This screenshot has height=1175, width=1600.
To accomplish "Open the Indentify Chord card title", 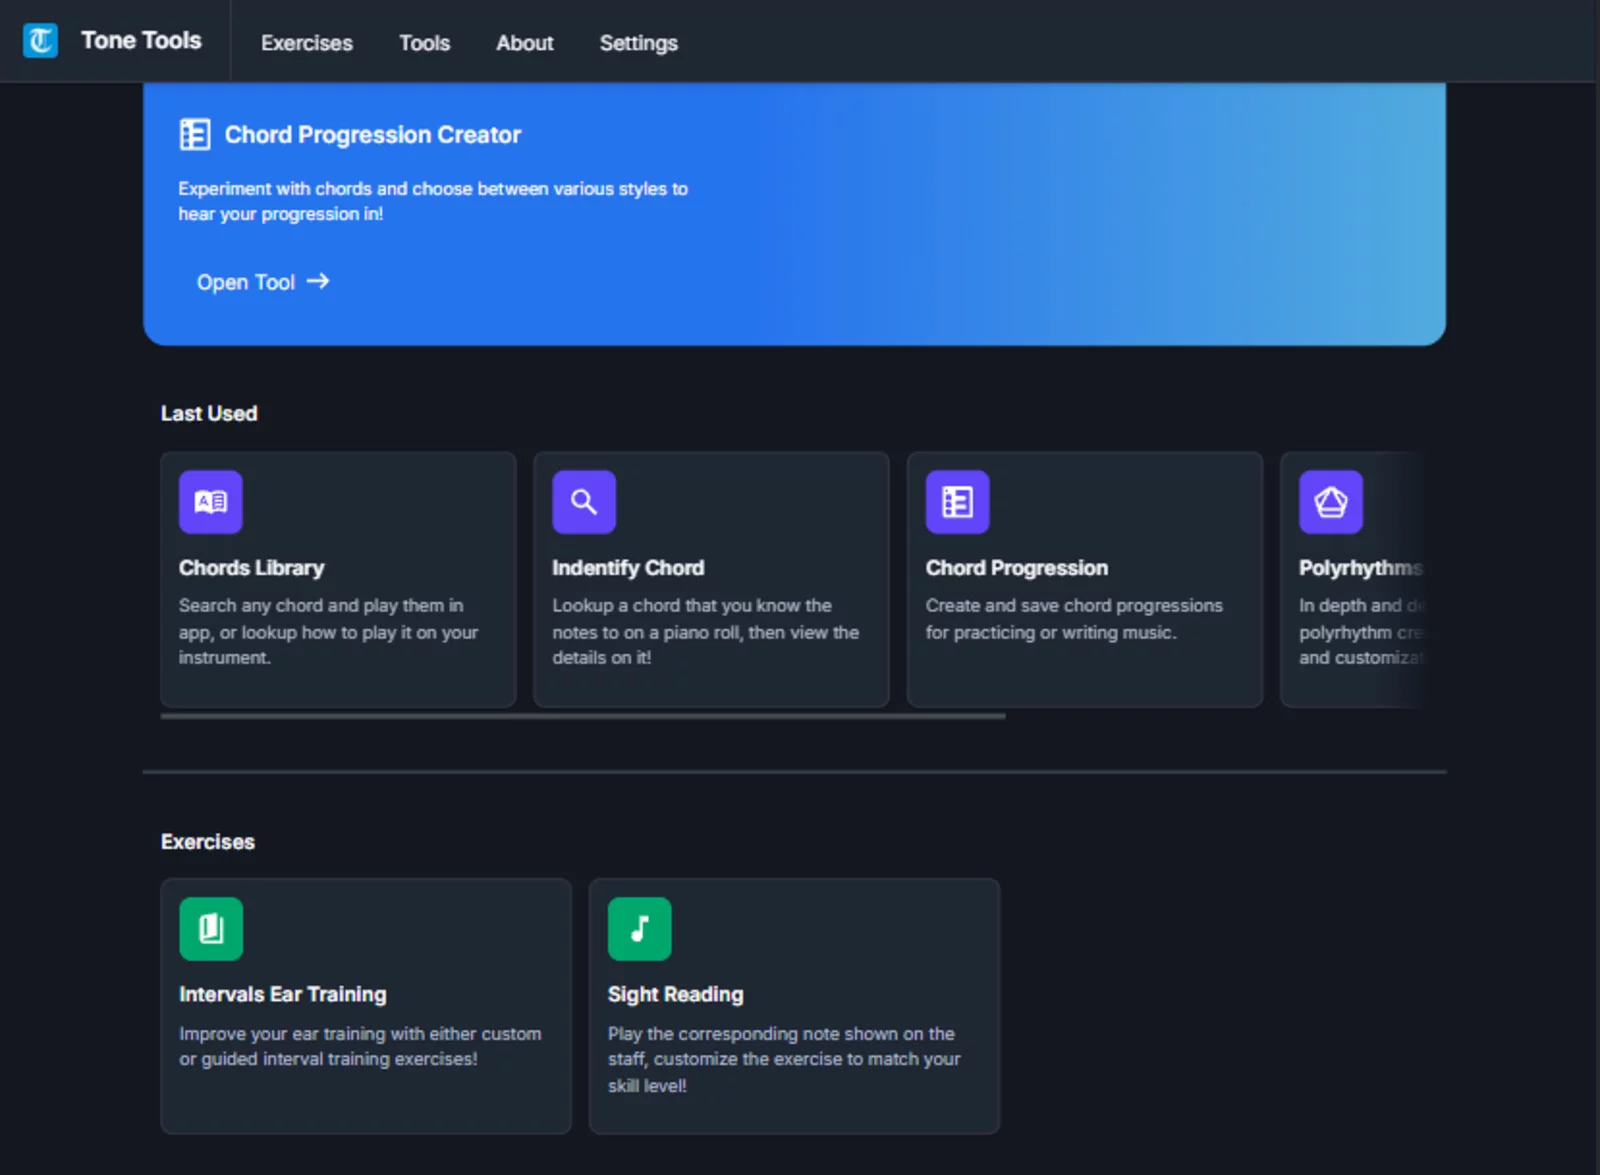I will pos(628,568).
